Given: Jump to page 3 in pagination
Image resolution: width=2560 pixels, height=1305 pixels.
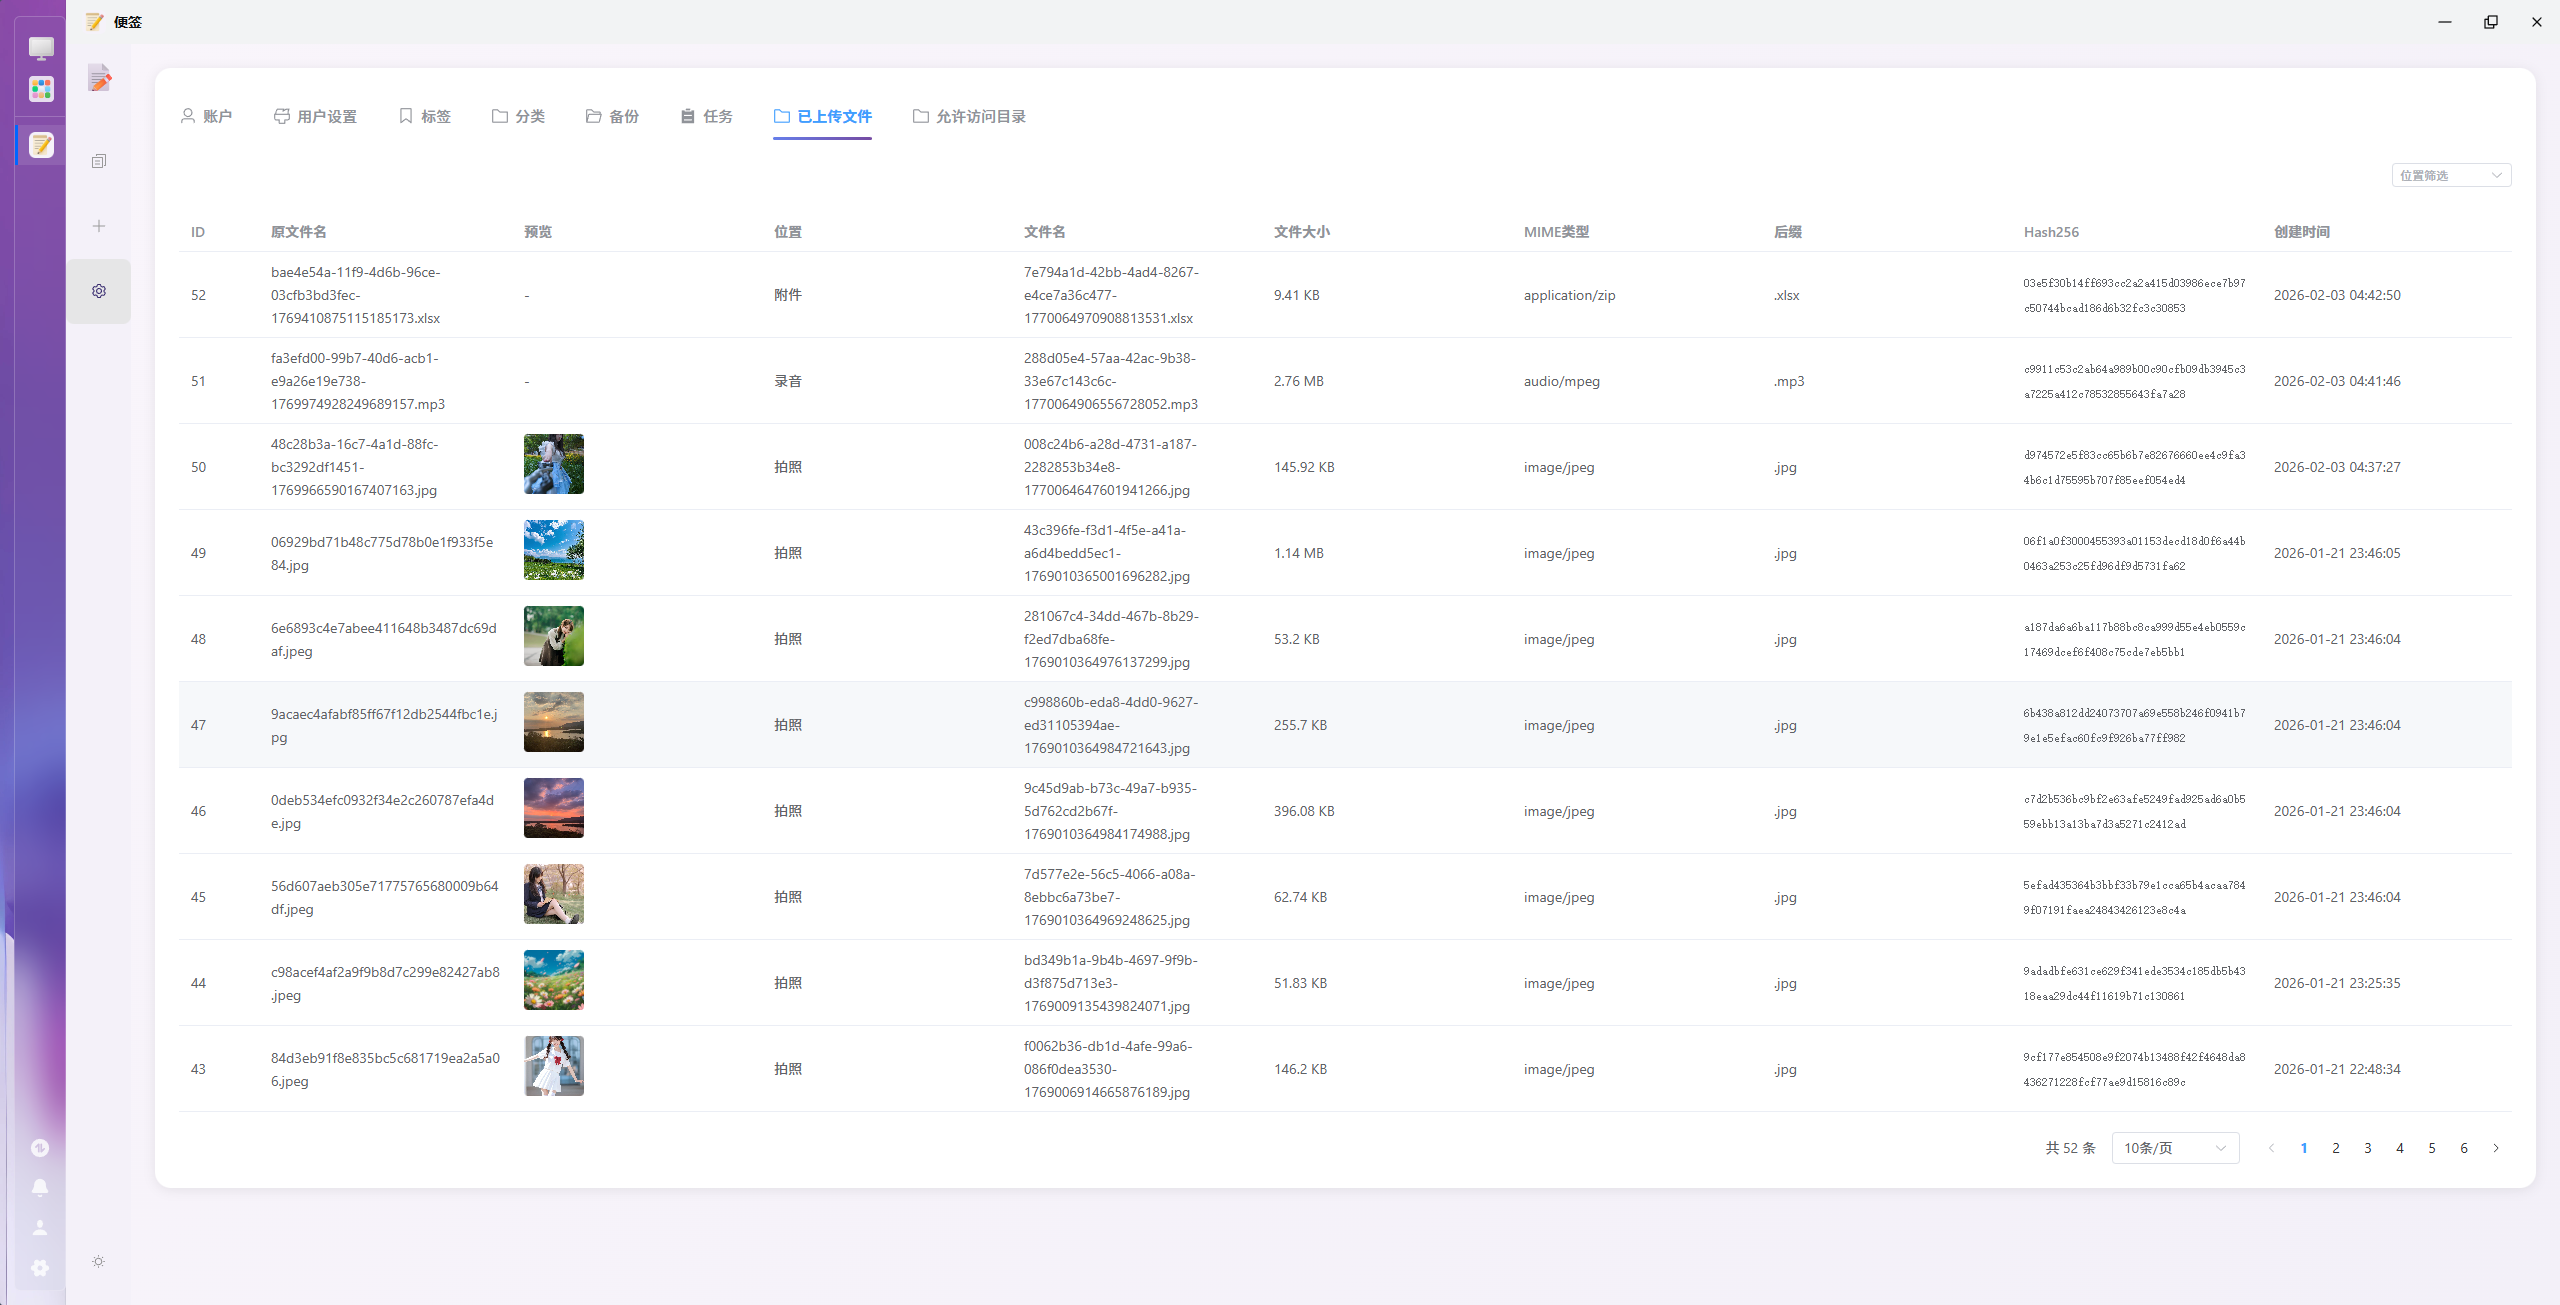Looking at the screenshot, I should tap(2368, 1148).
